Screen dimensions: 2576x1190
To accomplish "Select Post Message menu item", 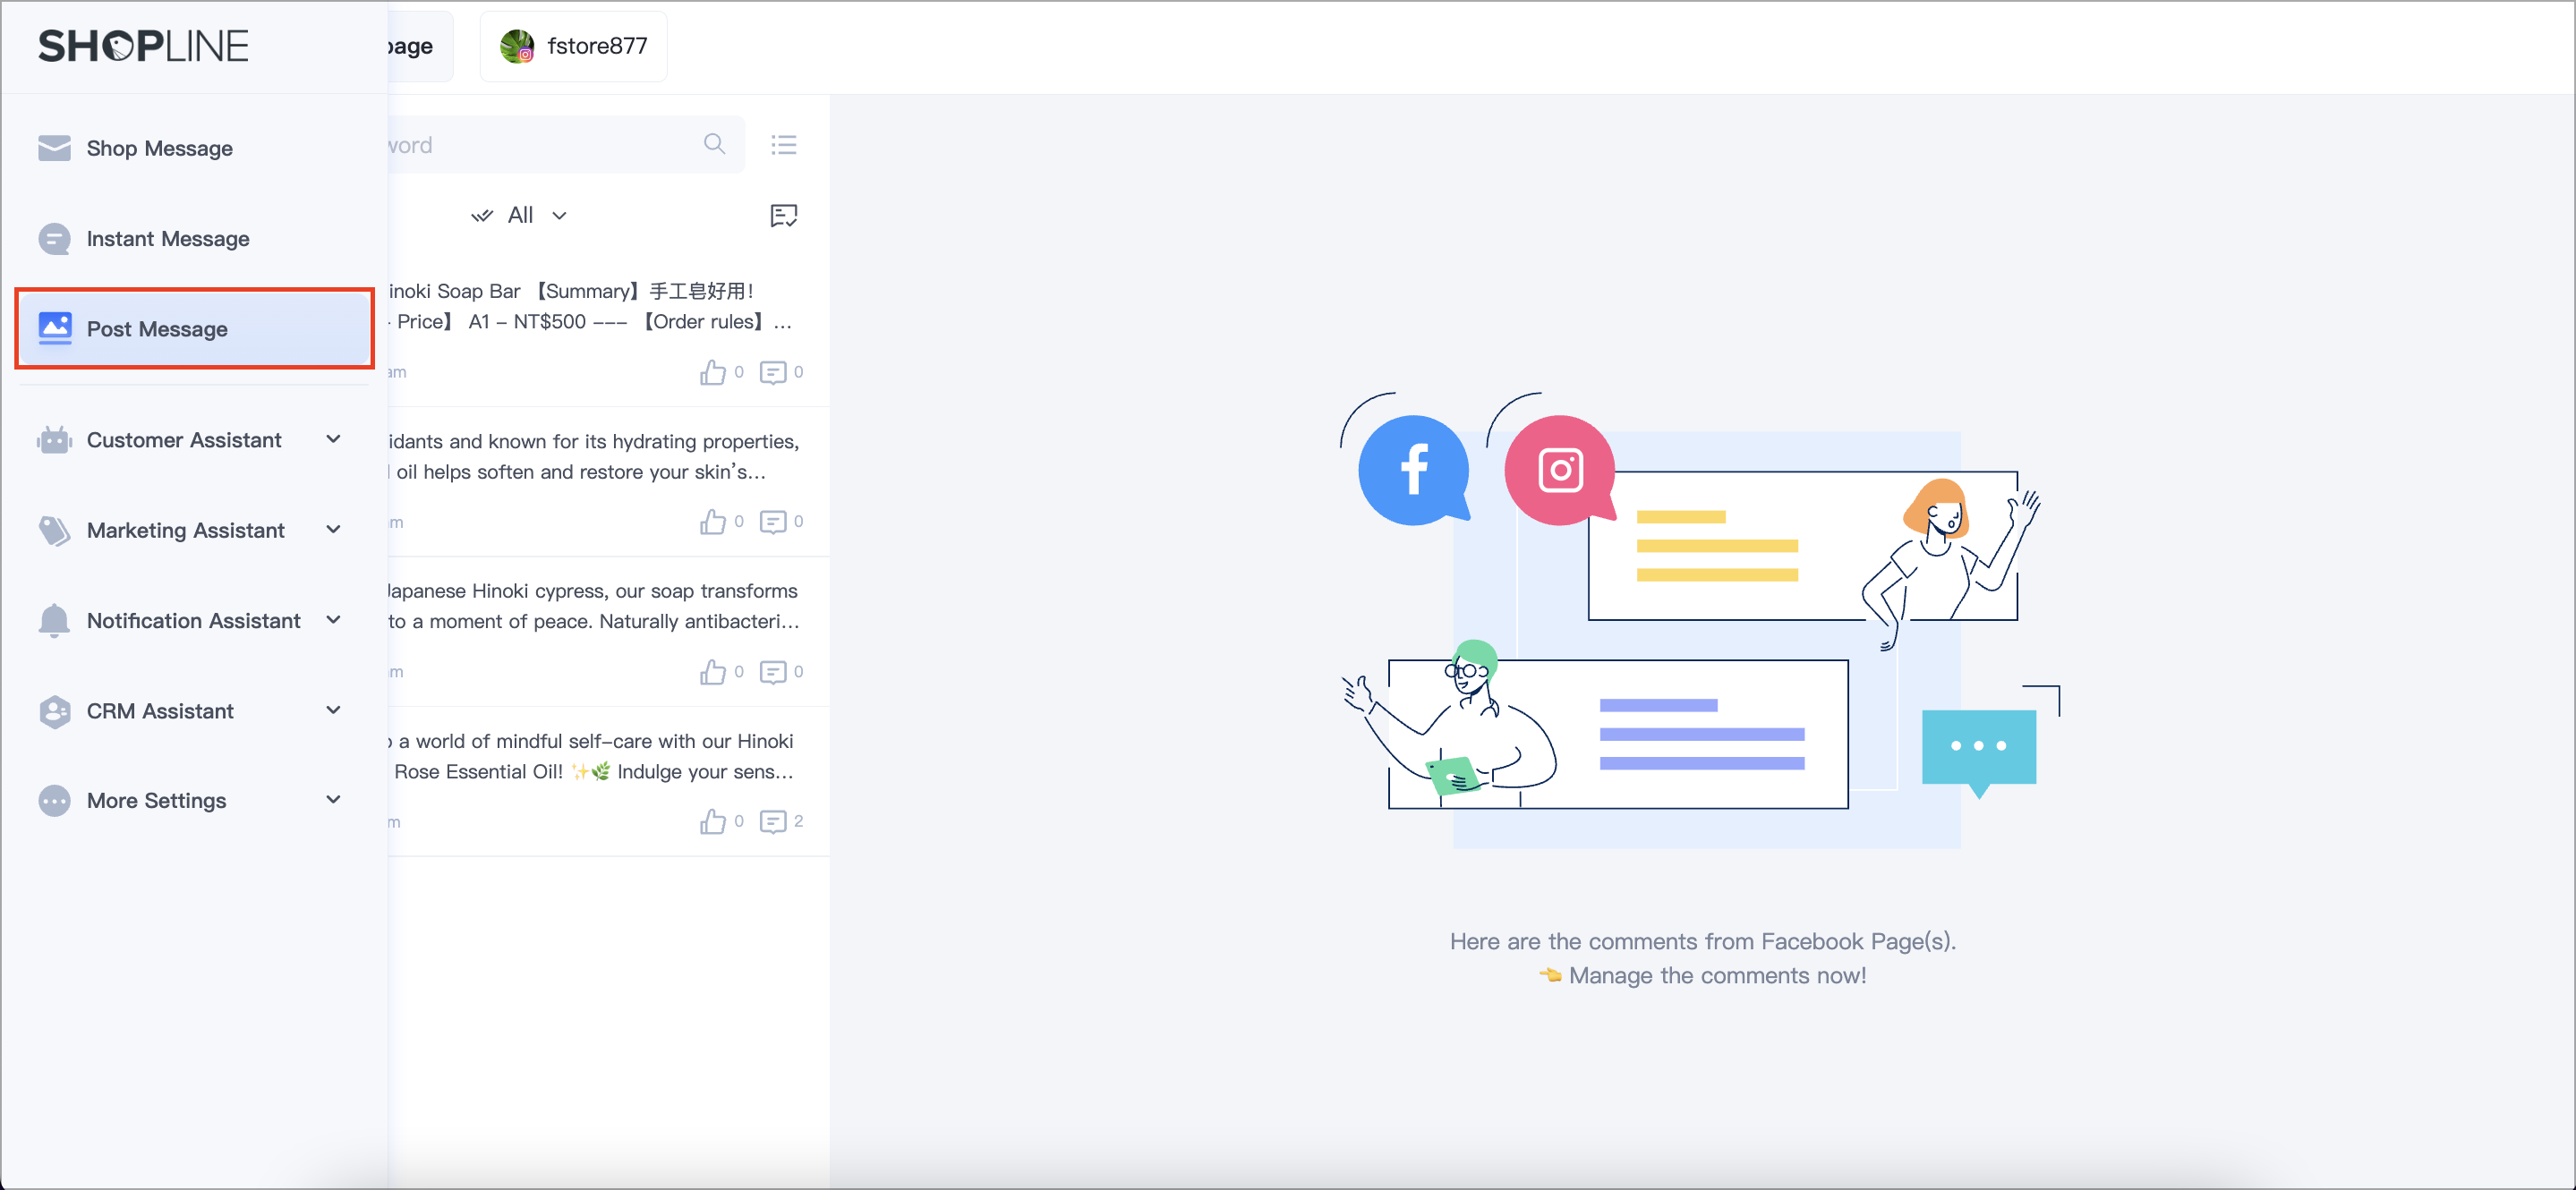I will (194, 329).
